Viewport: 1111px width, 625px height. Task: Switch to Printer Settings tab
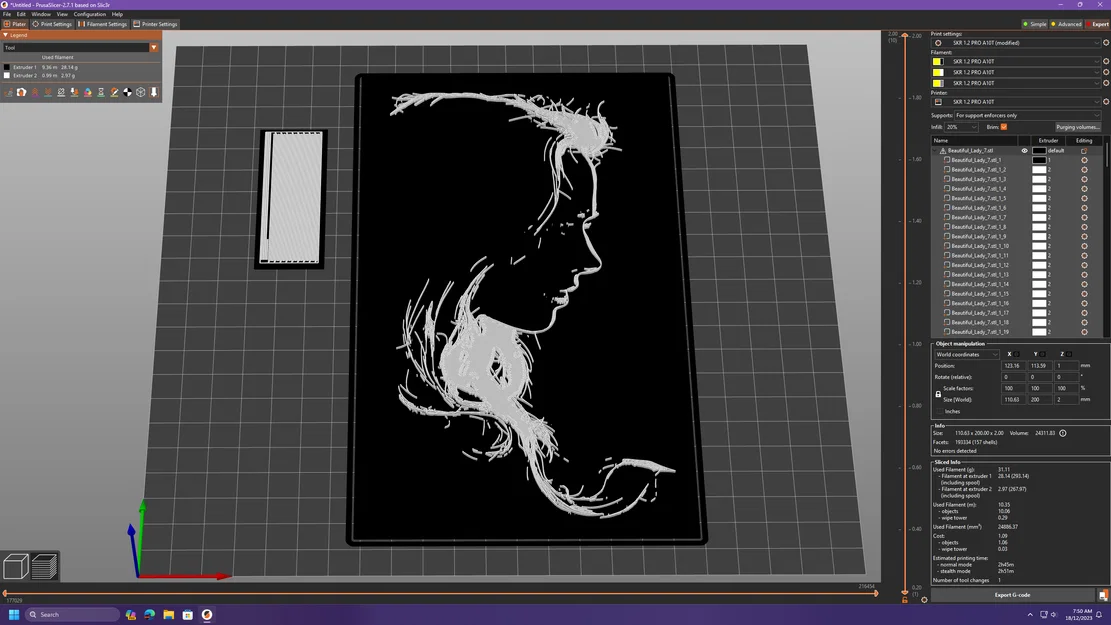click(x=155, y=24)
